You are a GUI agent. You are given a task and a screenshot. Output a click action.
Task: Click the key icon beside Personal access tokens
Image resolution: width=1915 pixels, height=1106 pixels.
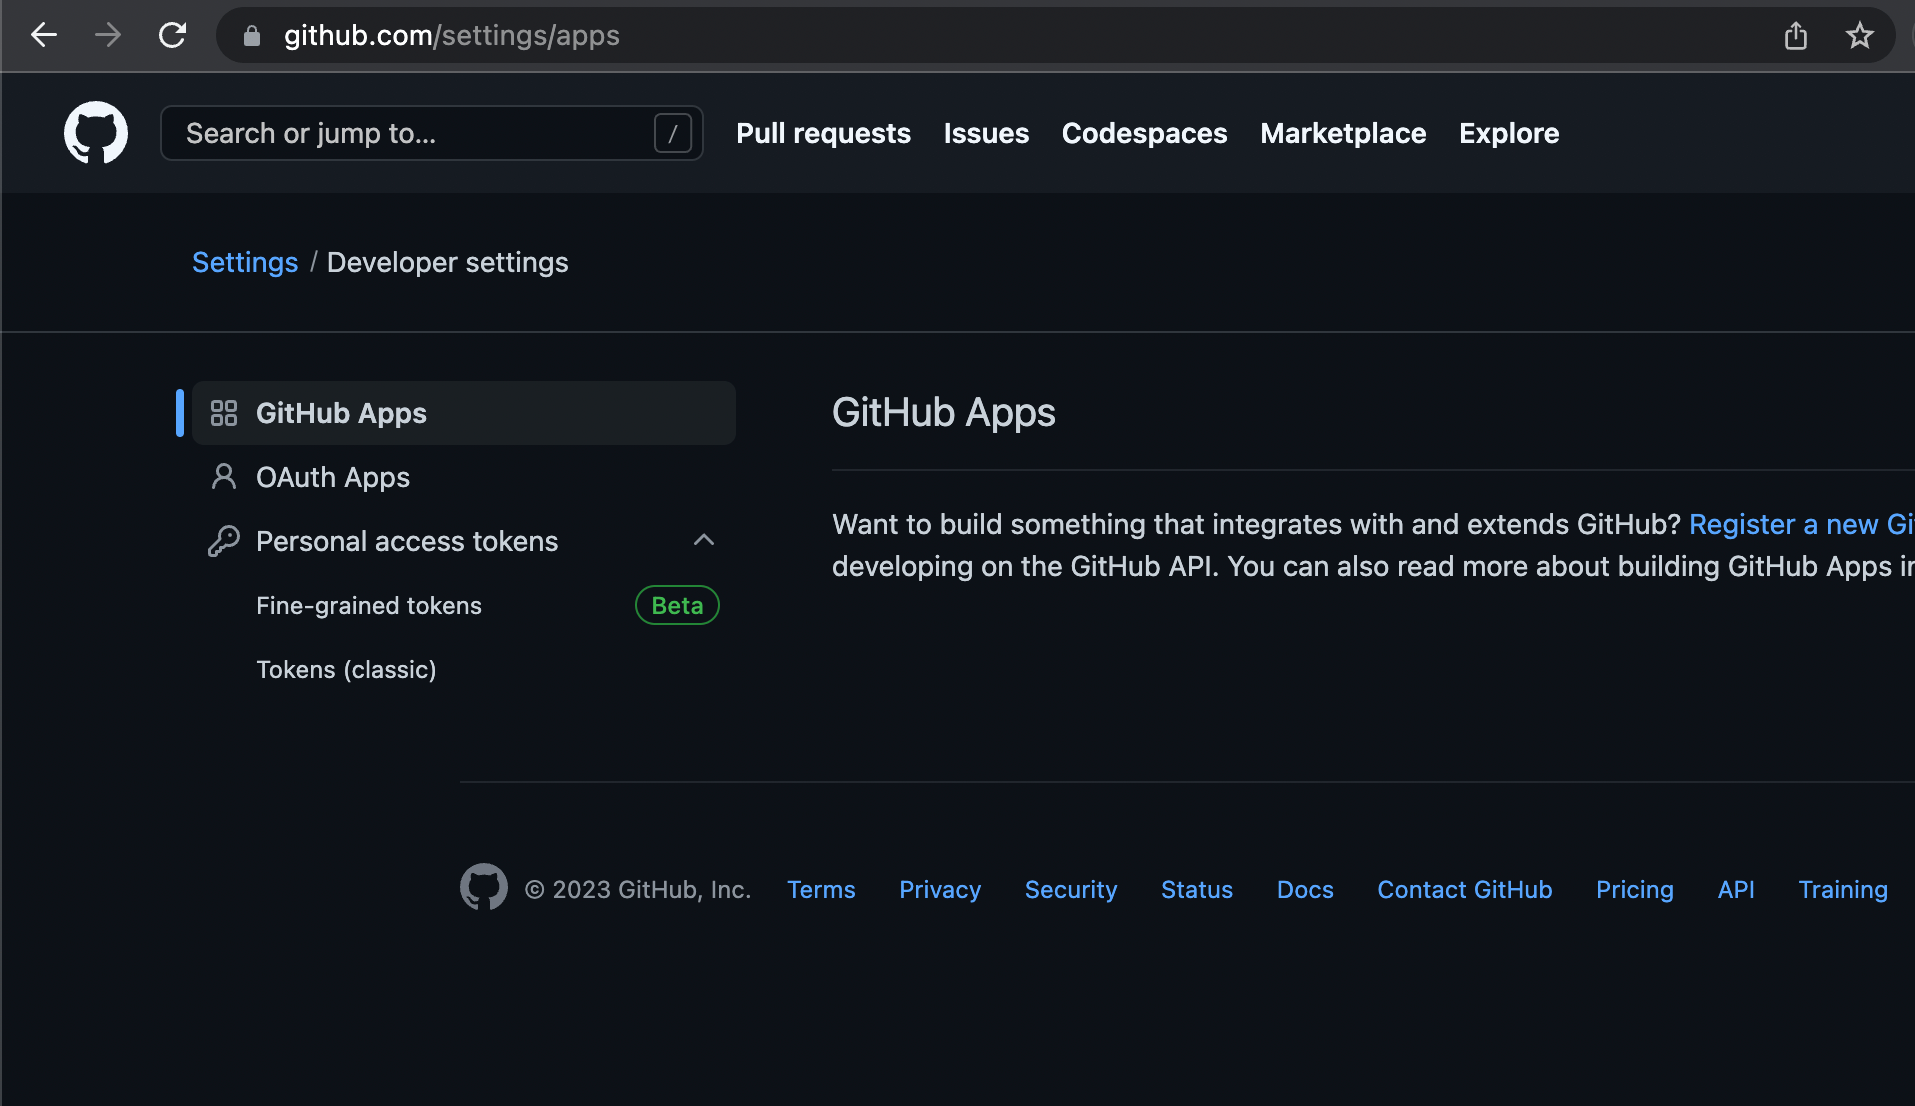[x=223, y=541]
